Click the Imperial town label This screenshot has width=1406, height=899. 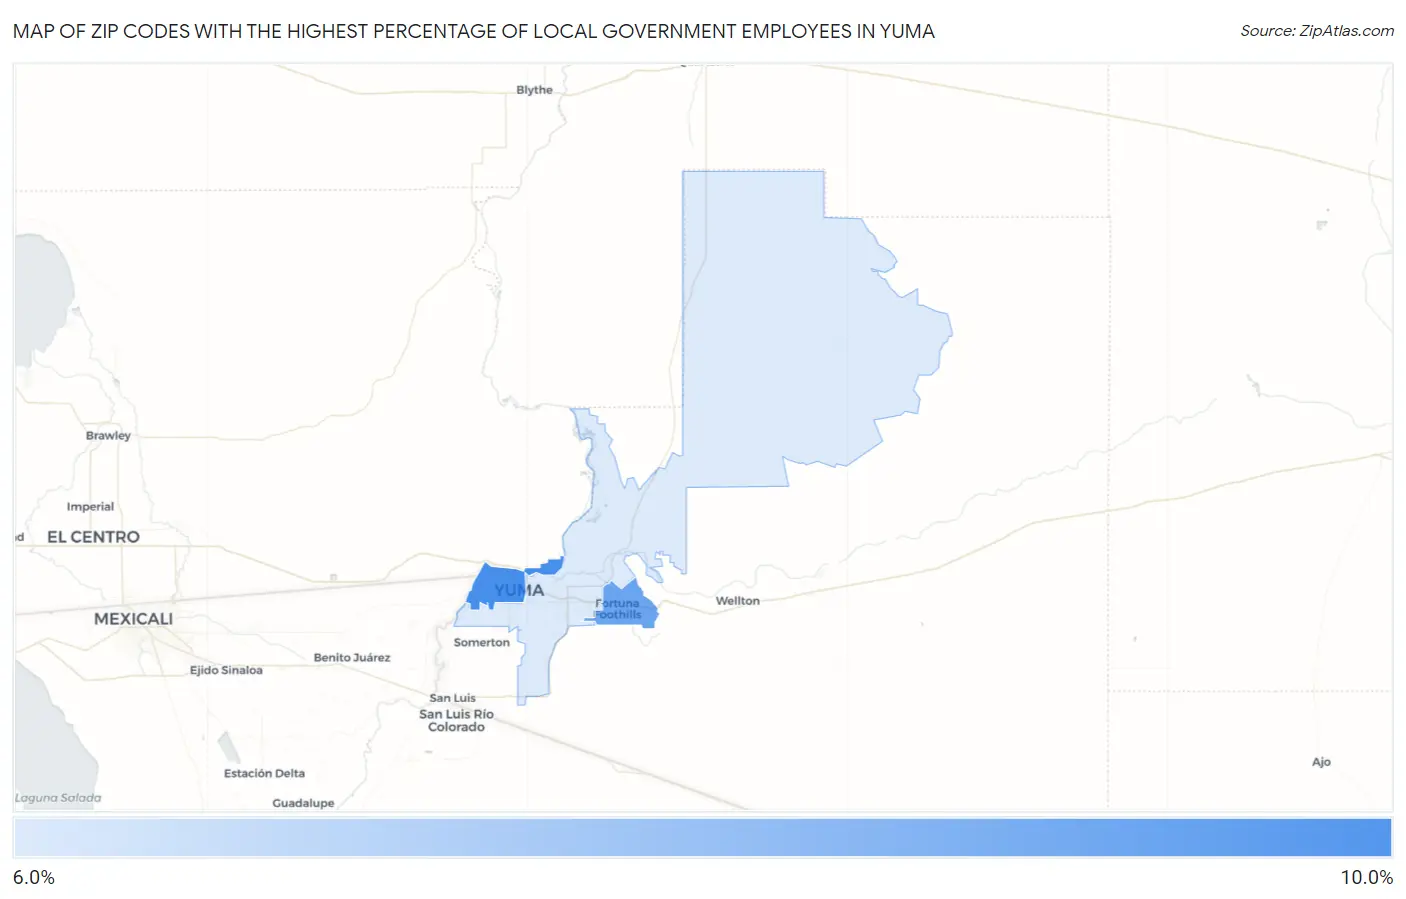(x=90, y=507)
